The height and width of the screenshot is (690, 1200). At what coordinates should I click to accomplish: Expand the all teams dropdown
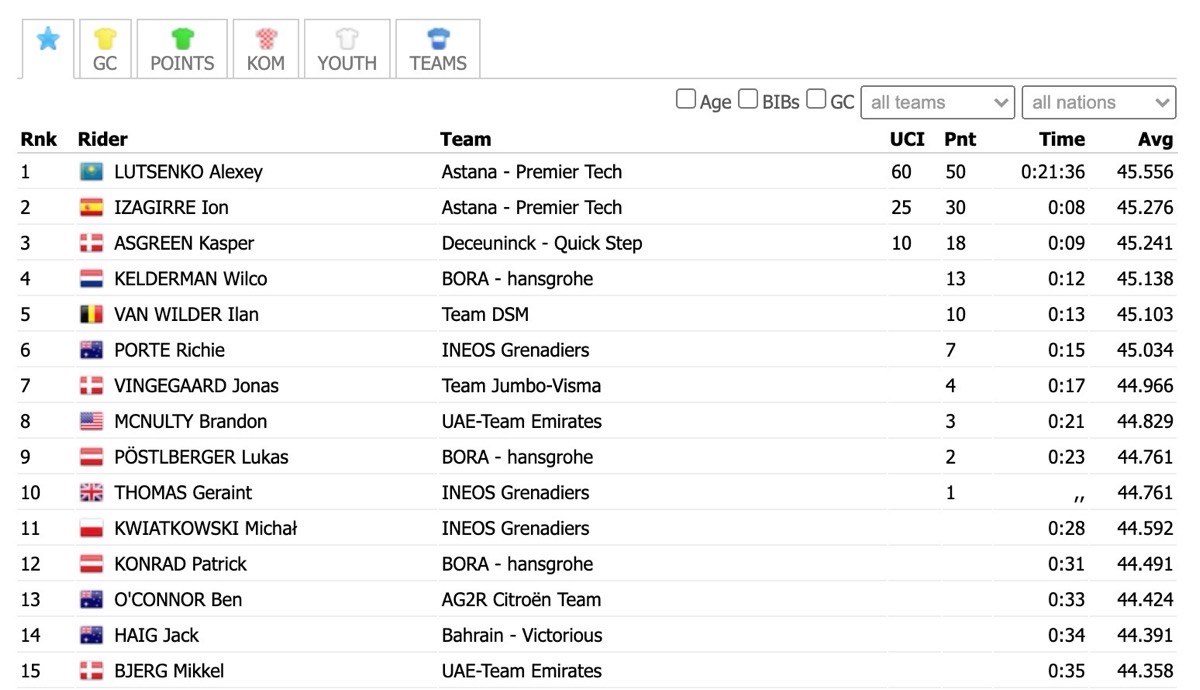pyautogui.click(x=938, y=102)
